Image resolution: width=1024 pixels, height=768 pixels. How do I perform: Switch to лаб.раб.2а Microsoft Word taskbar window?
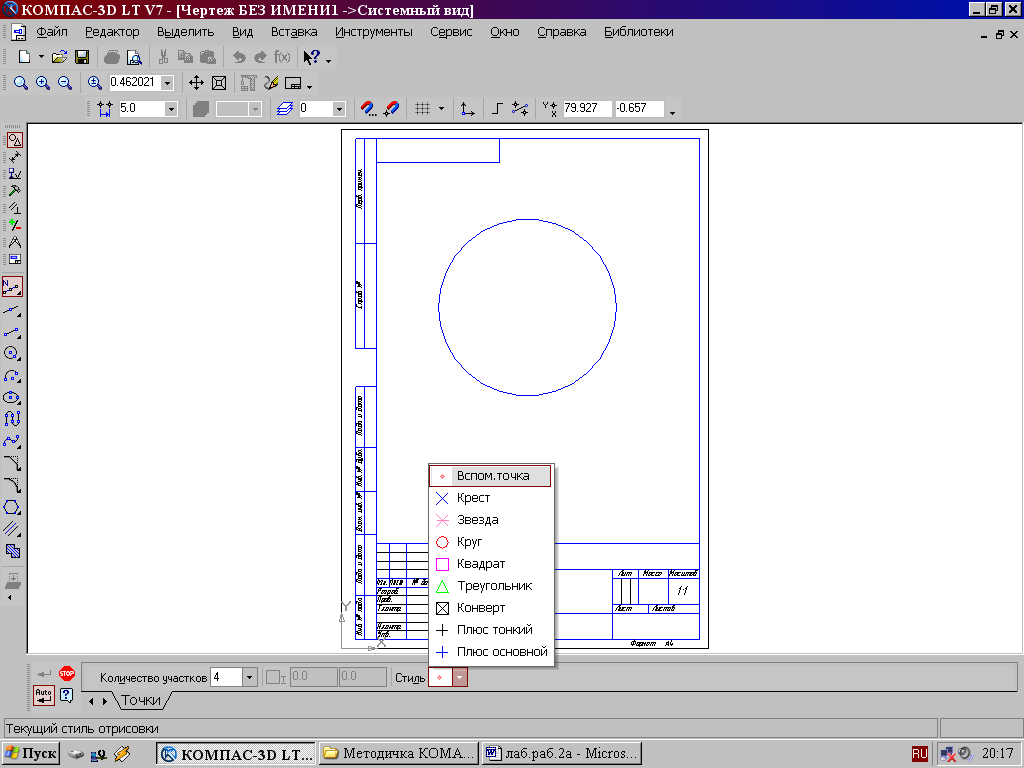[x=562, y=754]
